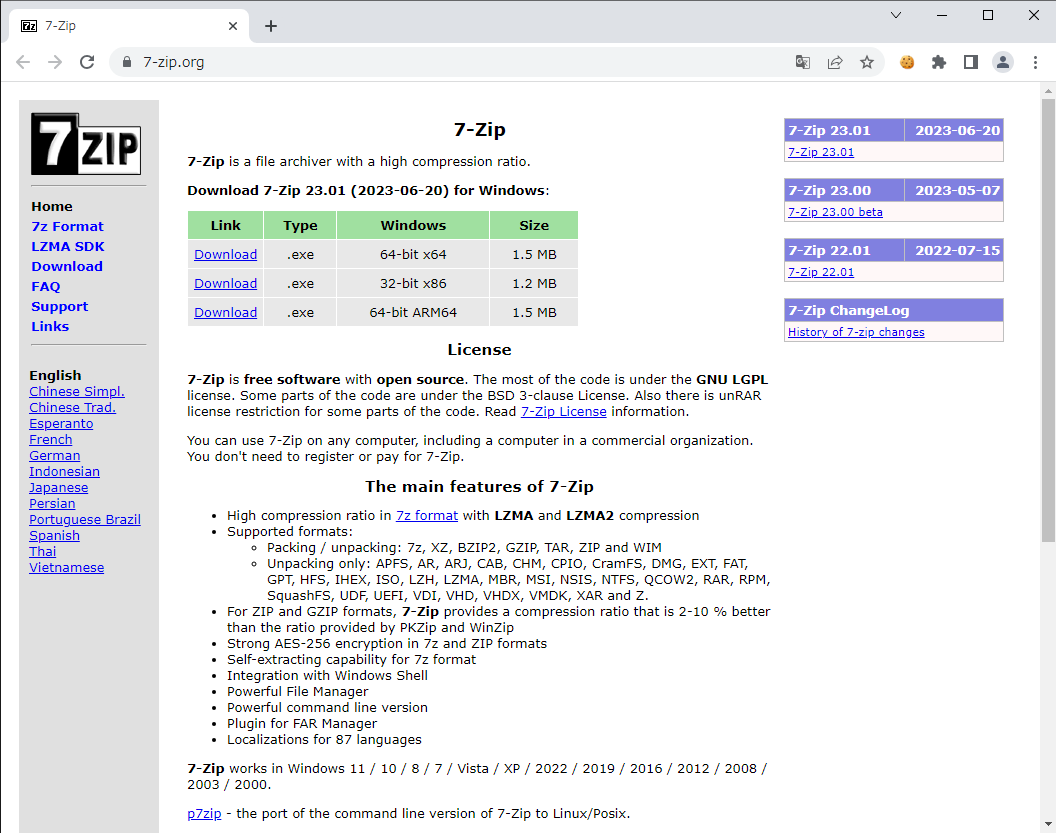This screenshot has width=1056, height=833.
Task: Open the 7-Zip 22.01 news link
Action: [x=821, y=272]
